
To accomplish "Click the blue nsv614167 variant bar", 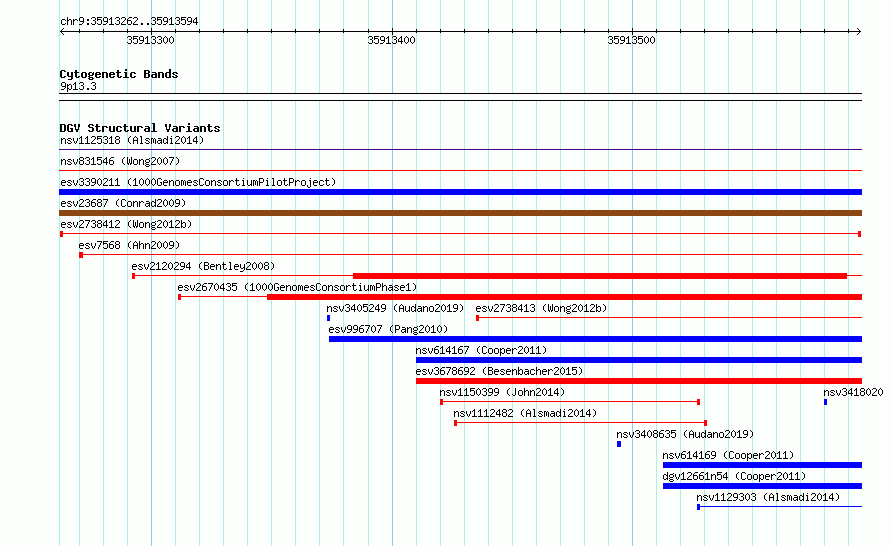I will point(639,360).
